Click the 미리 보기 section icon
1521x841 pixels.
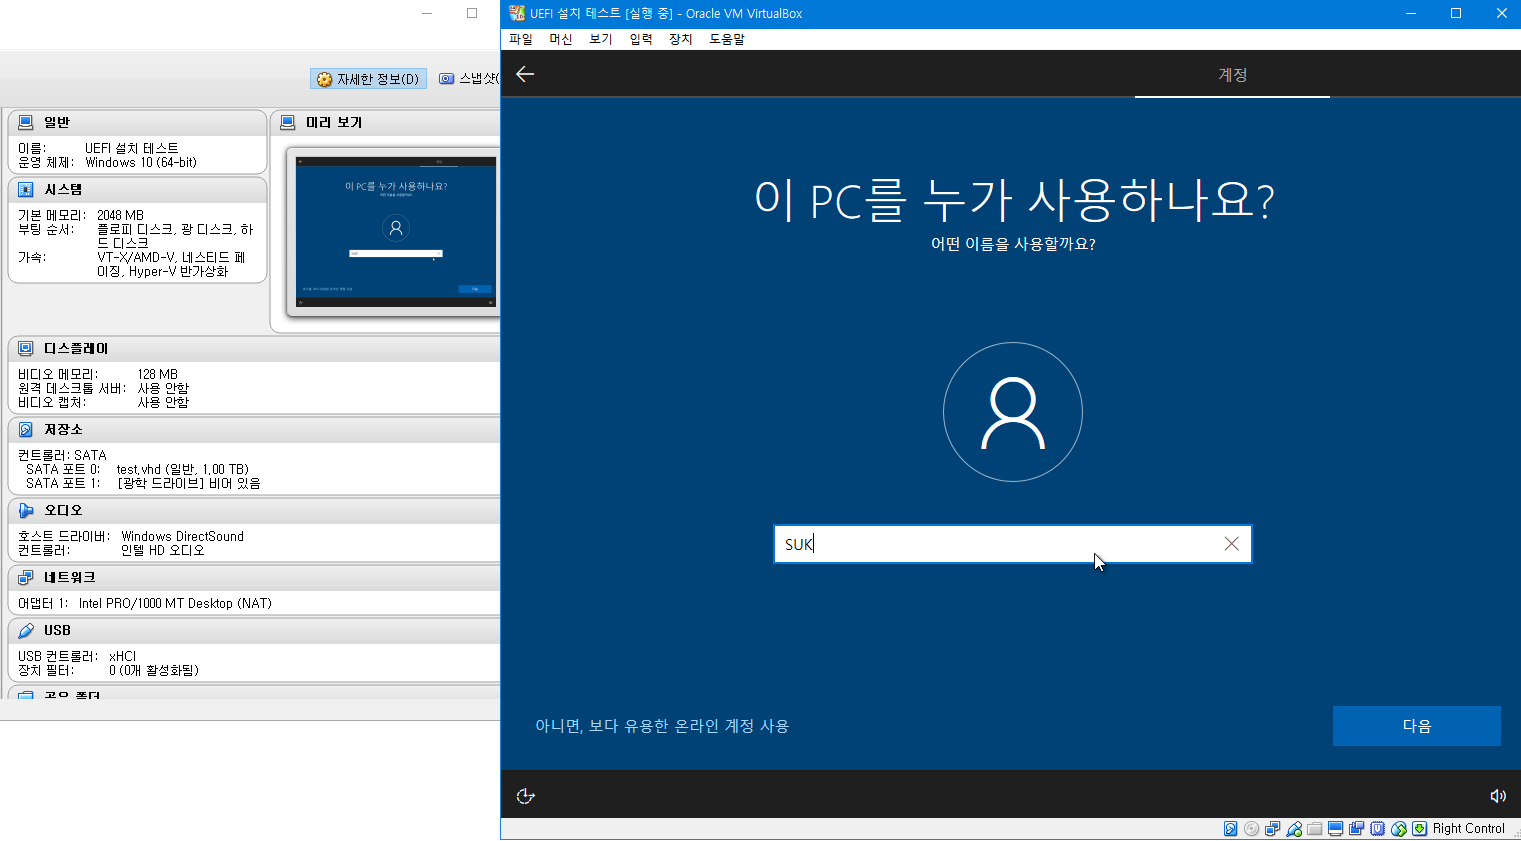288,122
